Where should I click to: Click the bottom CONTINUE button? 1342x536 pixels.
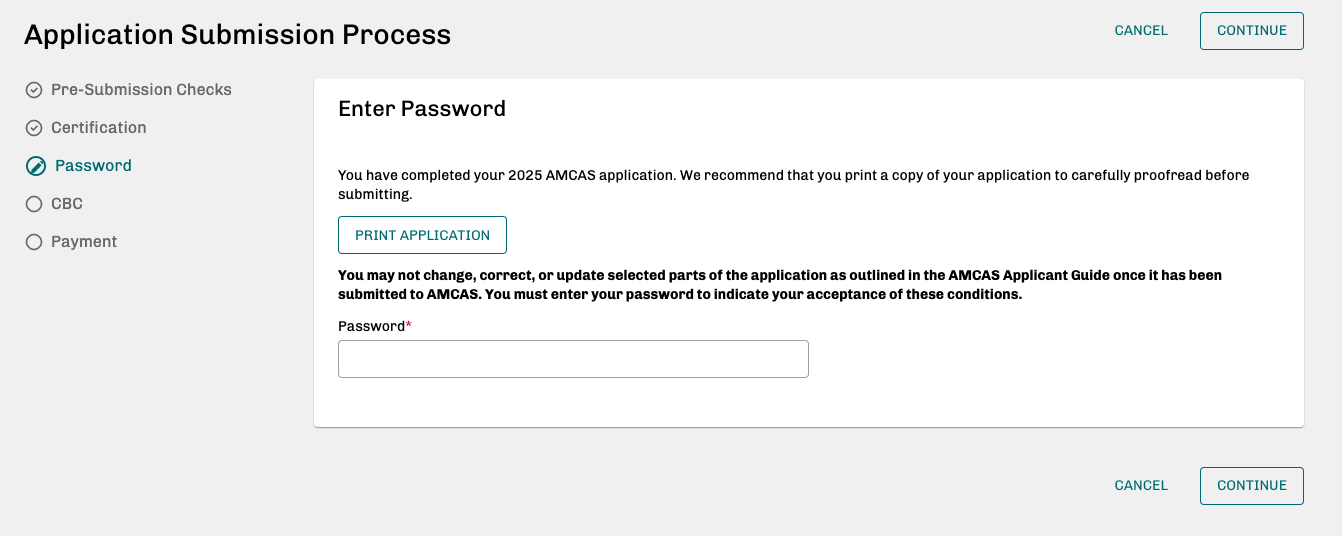(x=1251, y=485)
